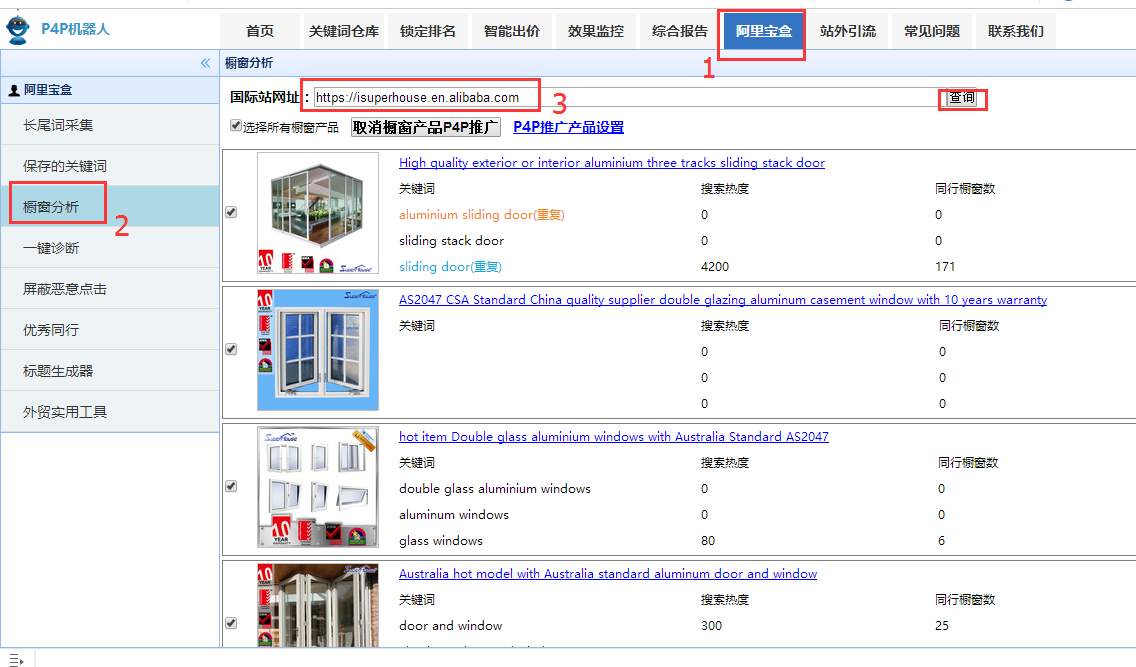1136x667 pixels.
Task: Open the 综合报告 tab
Action: 680,31
